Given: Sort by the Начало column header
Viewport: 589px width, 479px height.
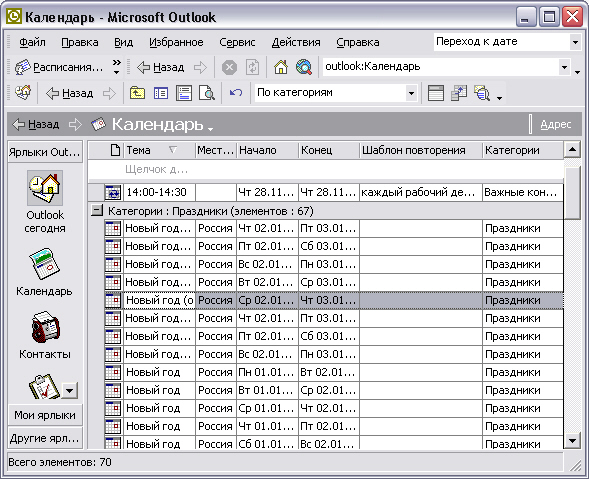Looking at the screenshot, I should [x=267, y=150].
